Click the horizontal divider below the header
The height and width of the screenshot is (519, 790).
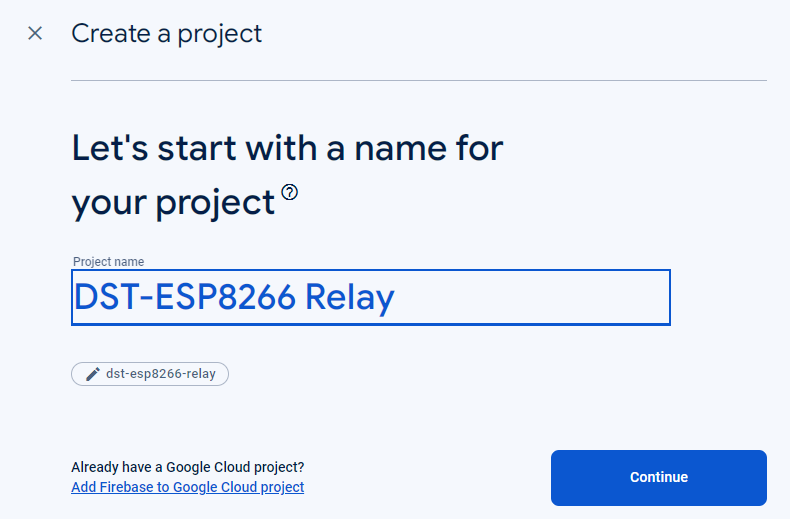(418, 80)
